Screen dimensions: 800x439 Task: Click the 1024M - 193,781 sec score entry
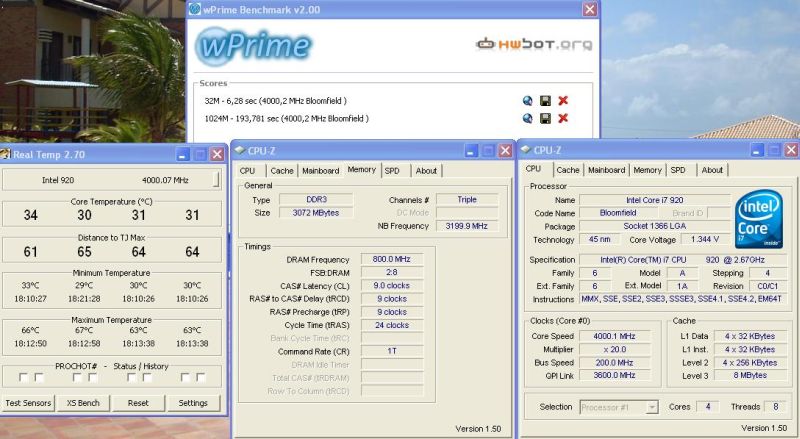[286, 118]
